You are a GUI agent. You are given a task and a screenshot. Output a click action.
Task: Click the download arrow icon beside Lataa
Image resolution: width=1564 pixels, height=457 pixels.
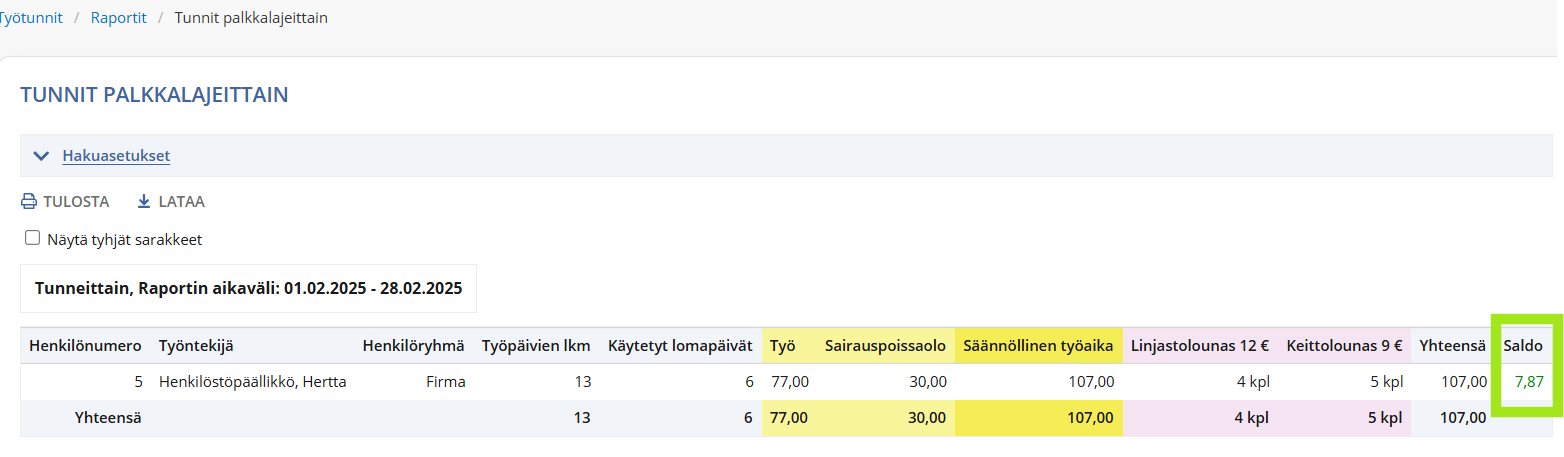tap(144, 202)
